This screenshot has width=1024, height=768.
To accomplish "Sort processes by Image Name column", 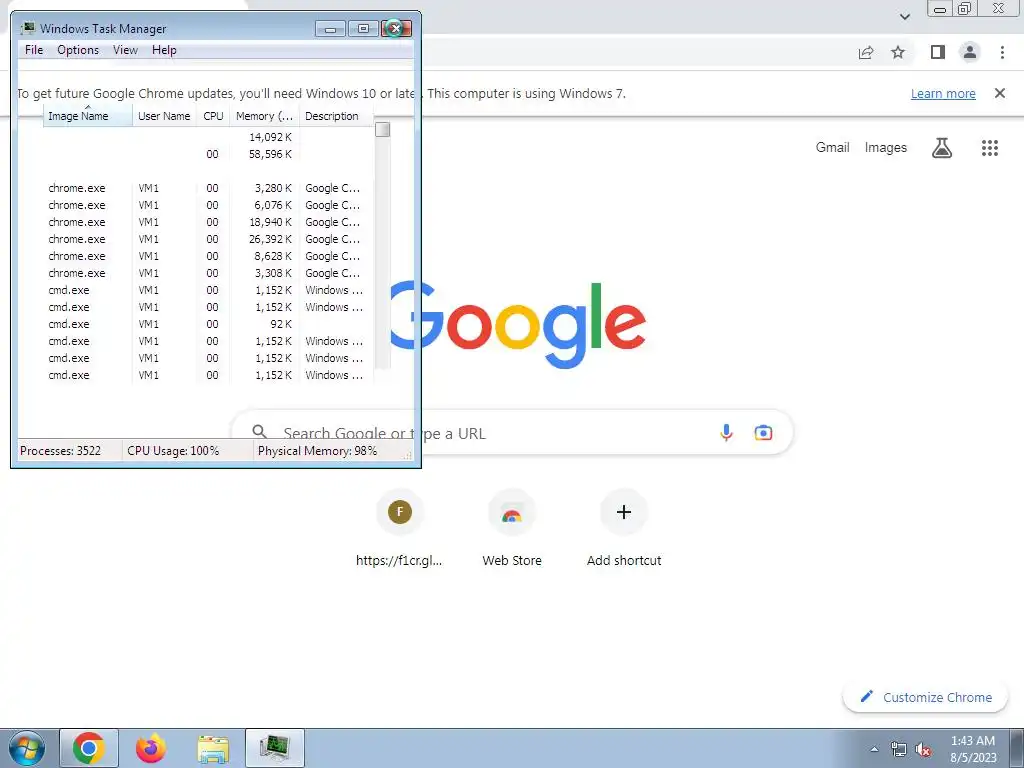I will 88,116.
